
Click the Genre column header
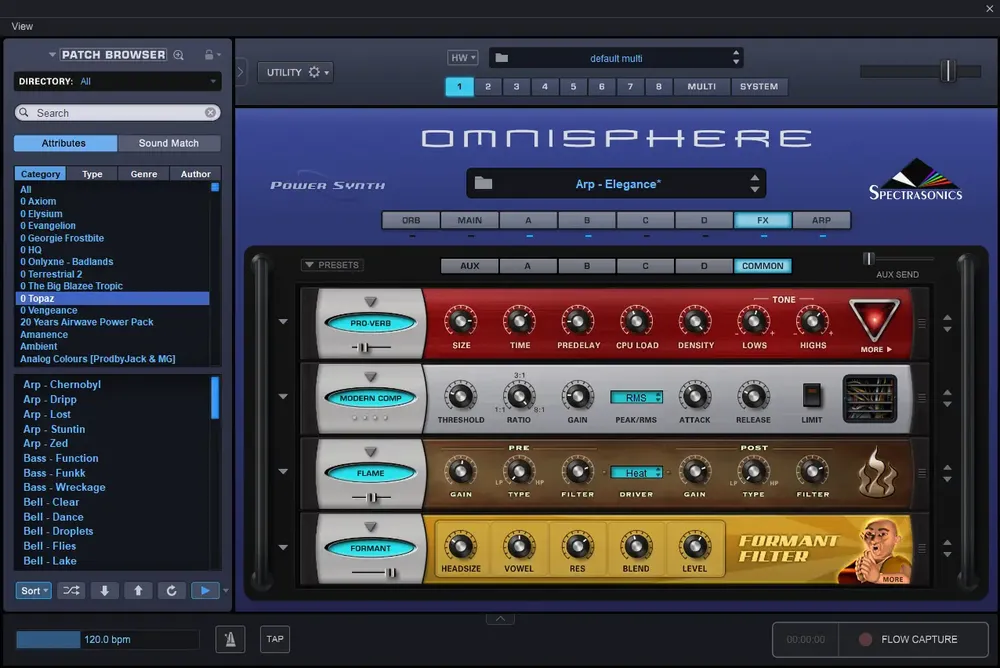pyautogui.click(x=143, y=174)
